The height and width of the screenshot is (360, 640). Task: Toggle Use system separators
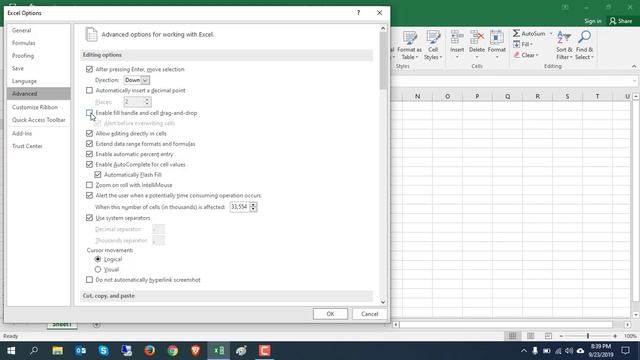89,218
